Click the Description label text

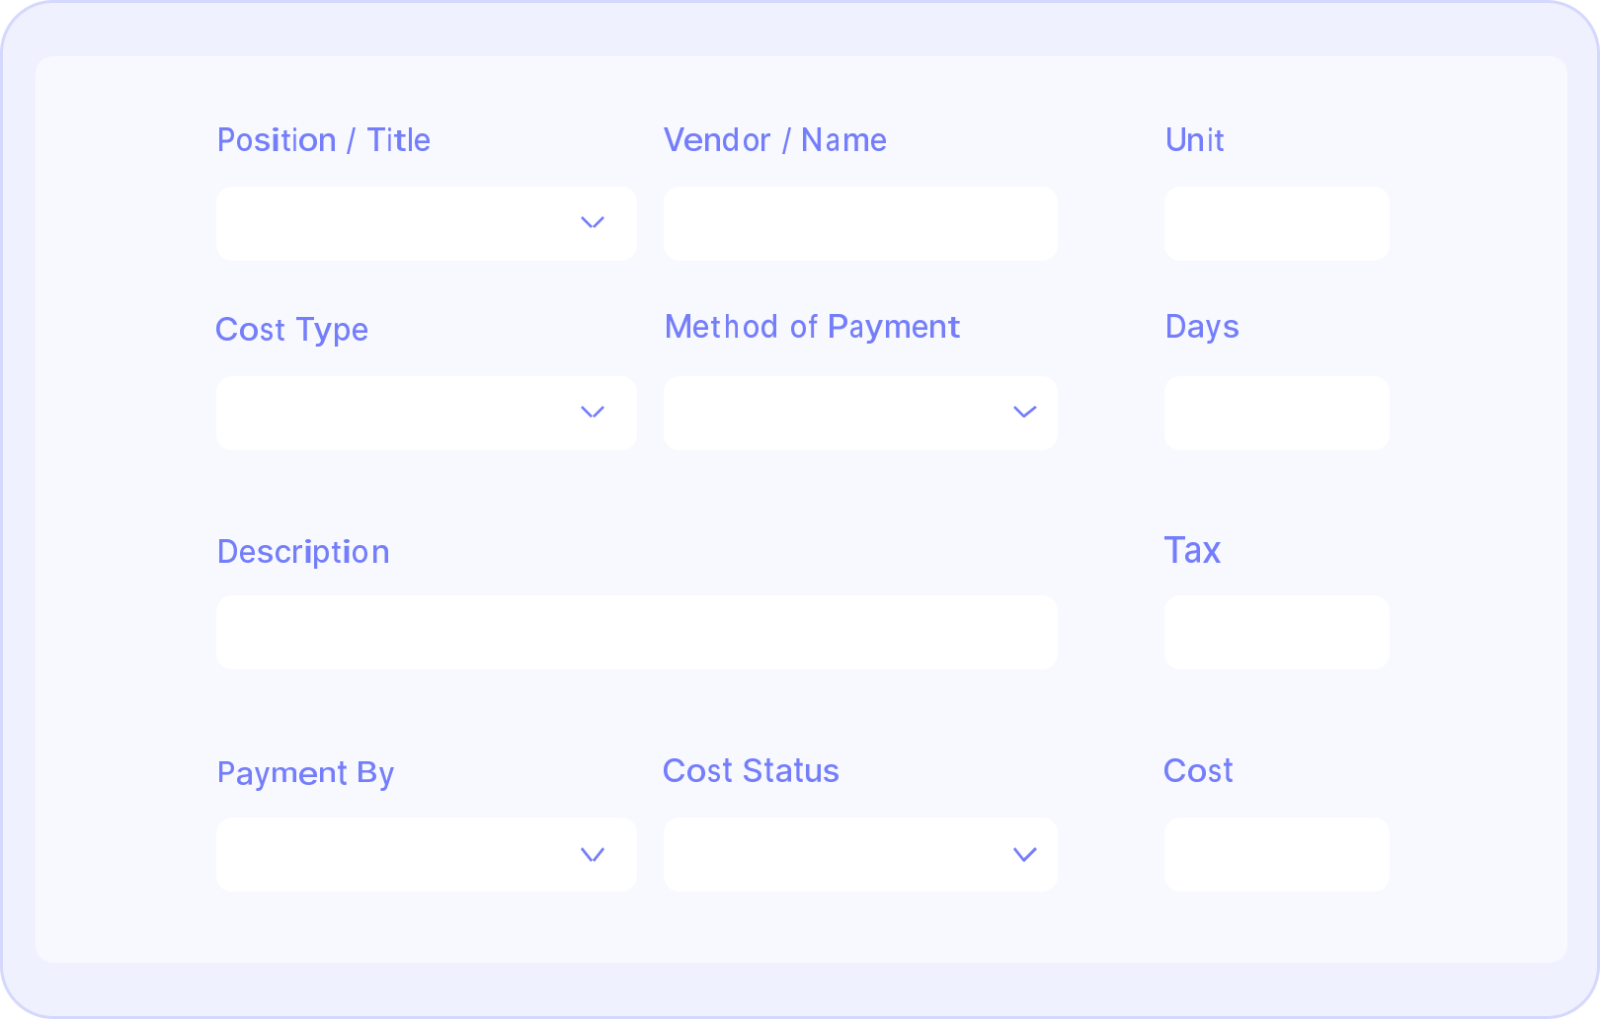click(x=303, y=552)
